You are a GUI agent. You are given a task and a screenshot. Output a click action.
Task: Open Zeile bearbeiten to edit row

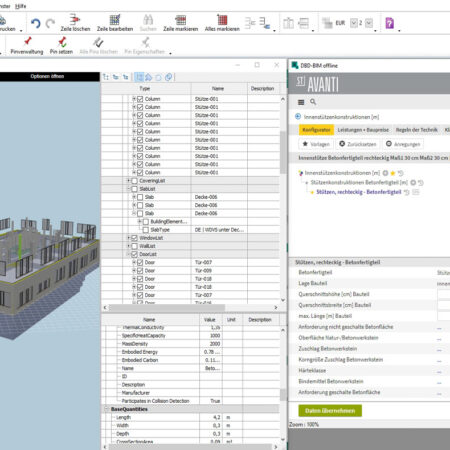pyautogui.click(x=115, y=23)
